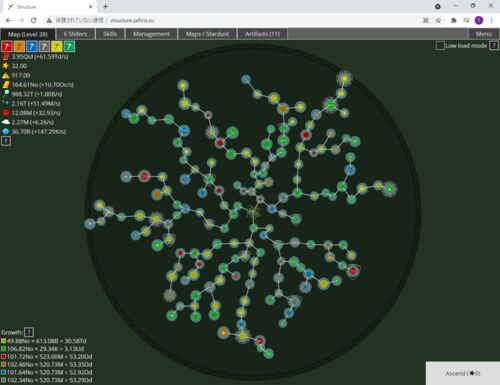This screenshot has width=500, height=385.
Task: Select the red pickaxe tool
Action: coord(7,47)
